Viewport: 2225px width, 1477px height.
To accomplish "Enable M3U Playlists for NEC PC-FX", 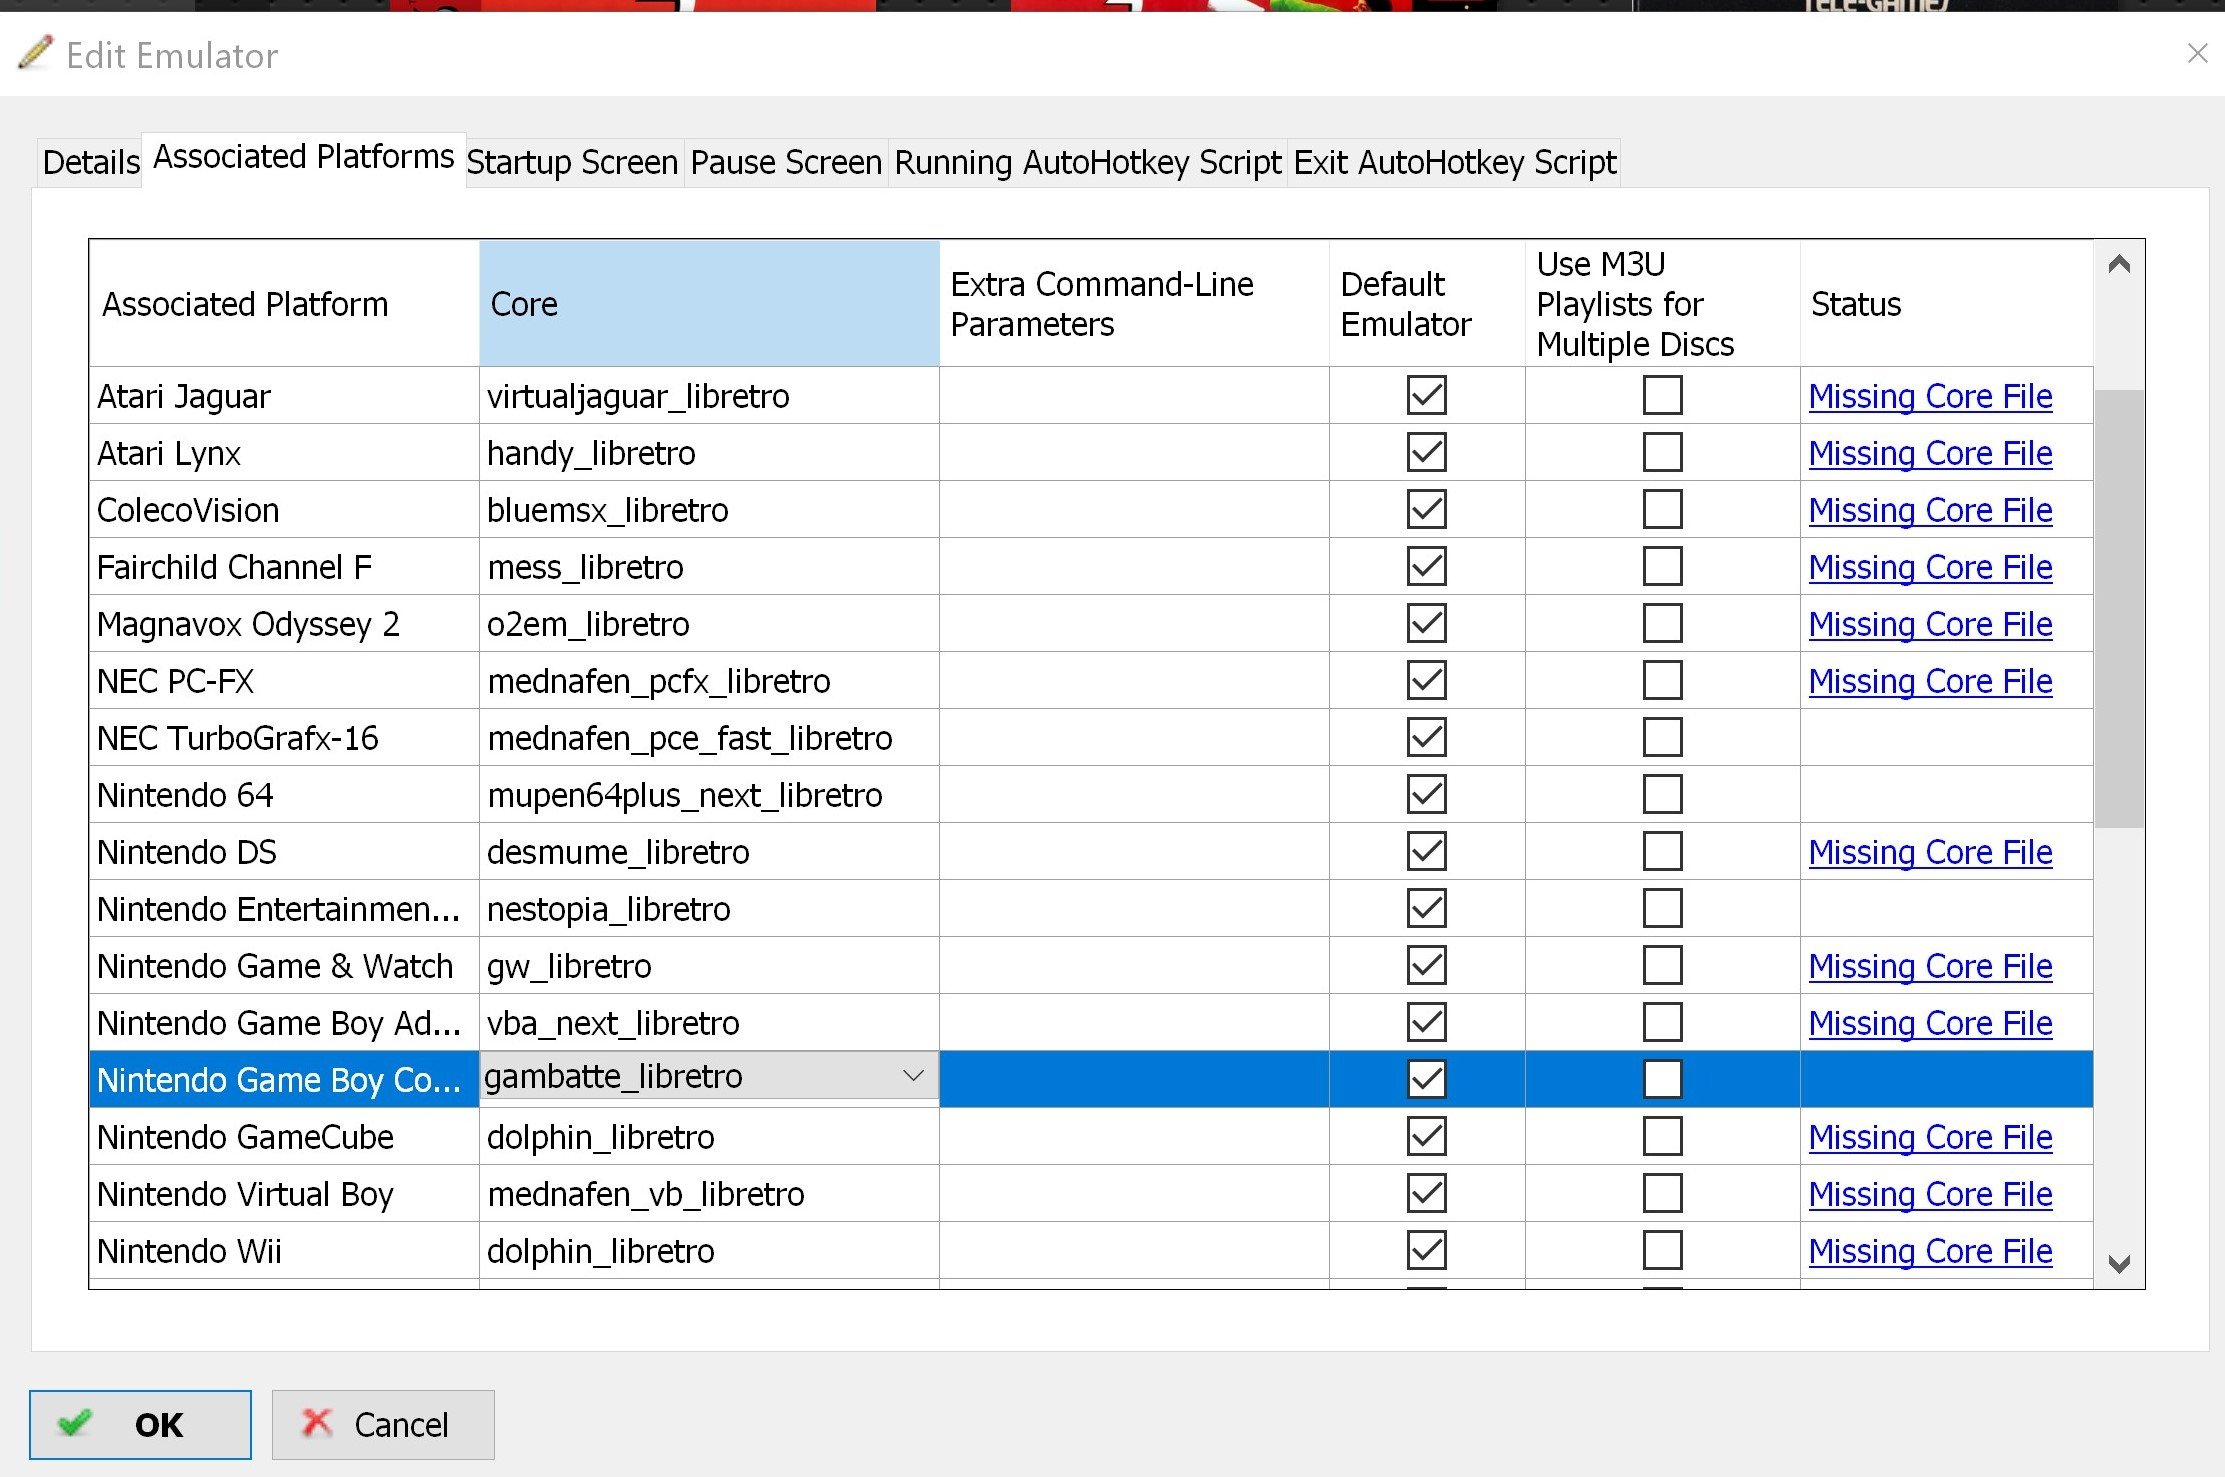I will point(1662,680).
